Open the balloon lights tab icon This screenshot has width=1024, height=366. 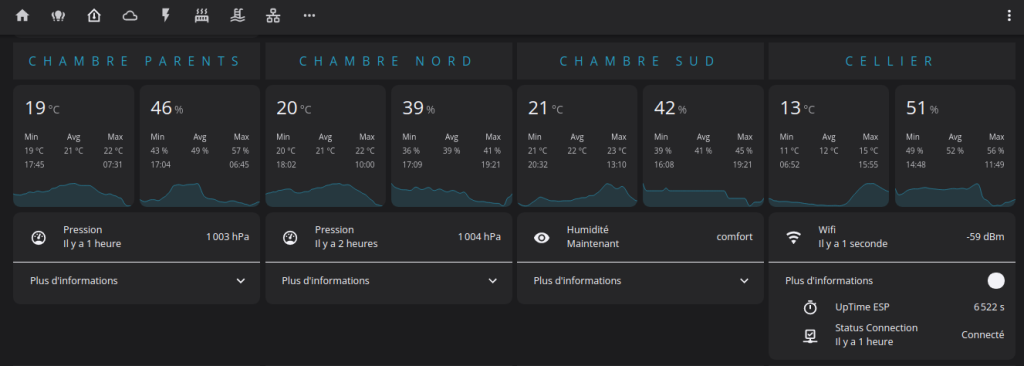pyautogui.click(x=58, y=16)
